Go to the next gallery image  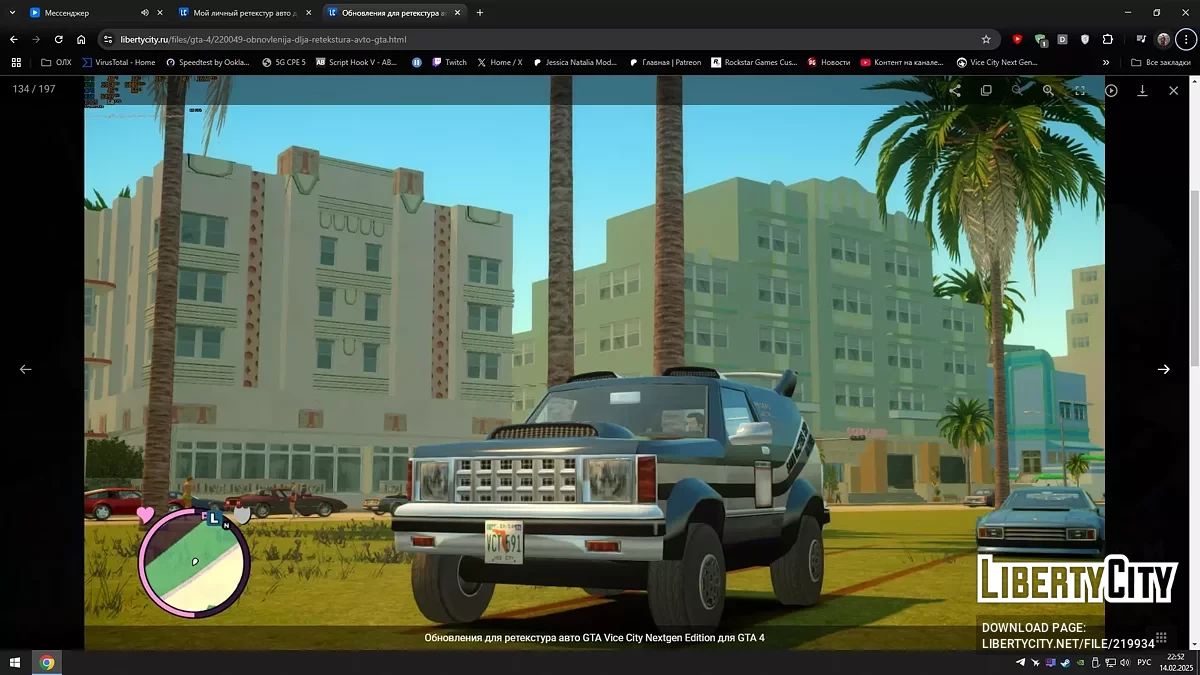(x=1163, y=369)
